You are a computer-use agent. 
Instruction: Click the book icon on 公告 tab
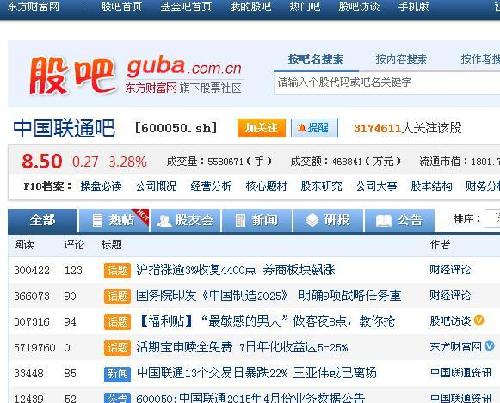tap(384, 220)
